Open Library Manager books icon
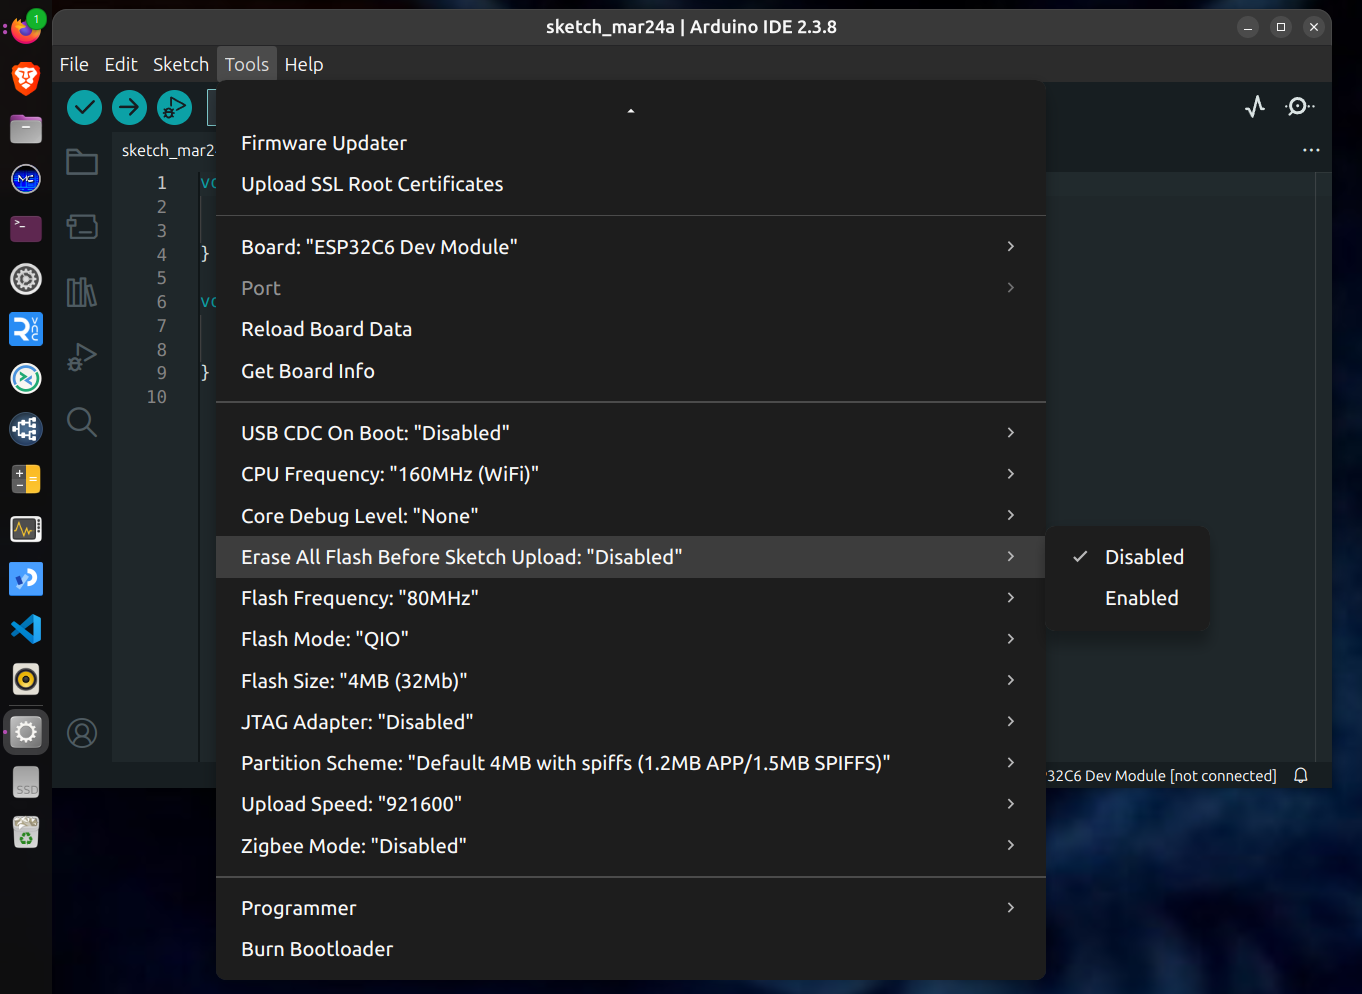This screenshot has width=1362, height=994. click(82, 292)
